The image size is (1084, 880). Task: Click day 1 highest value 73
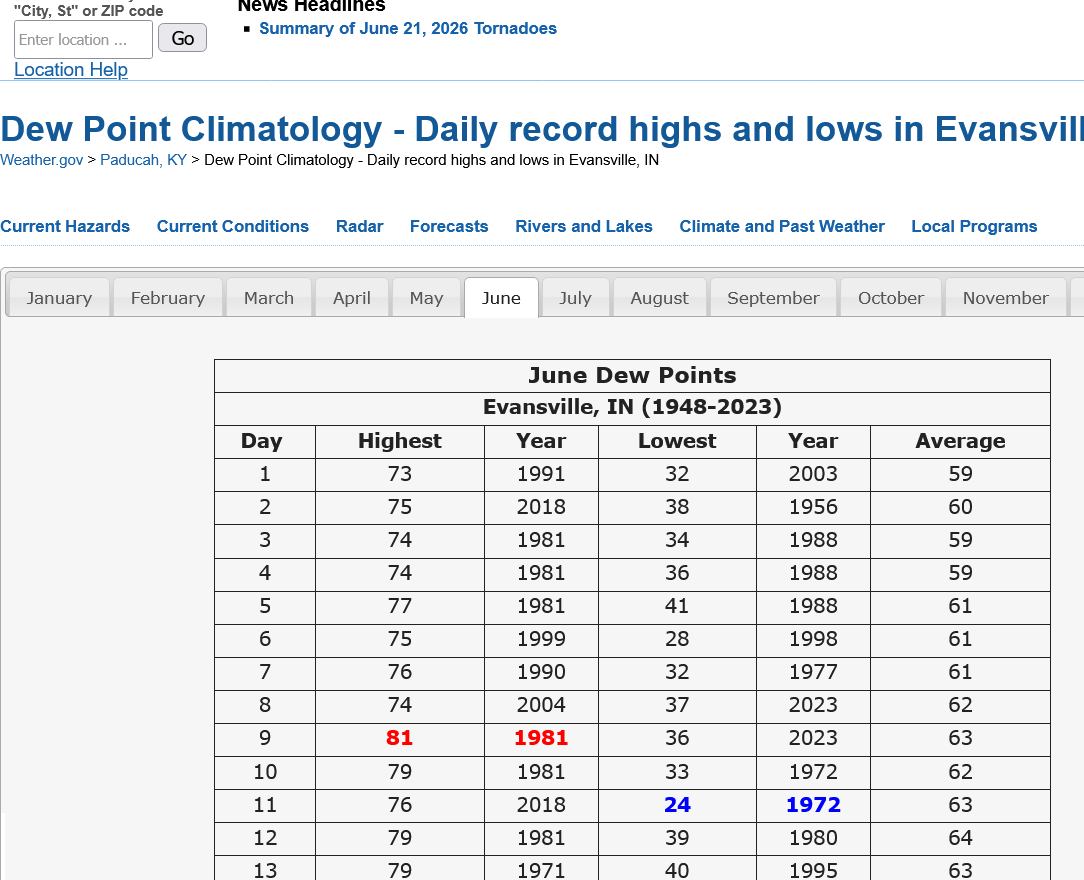pyautogui.click(x=400, y=474)
